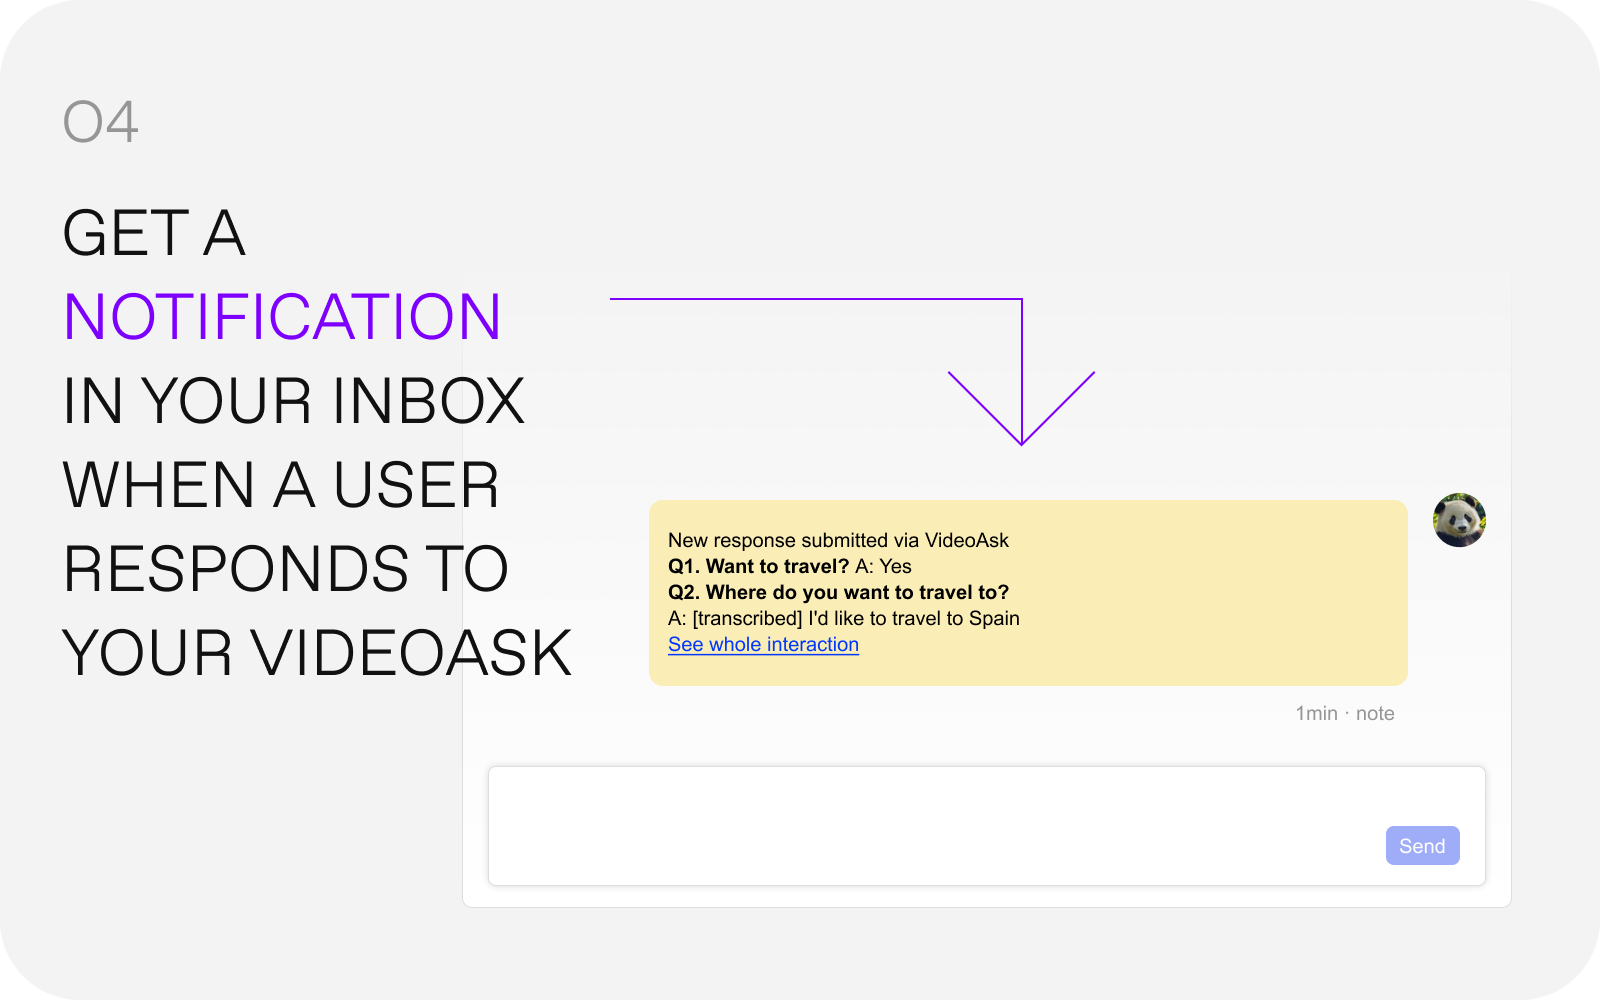Click the 'IN YOUR INBOX' heading line

[x=293, y=401]
